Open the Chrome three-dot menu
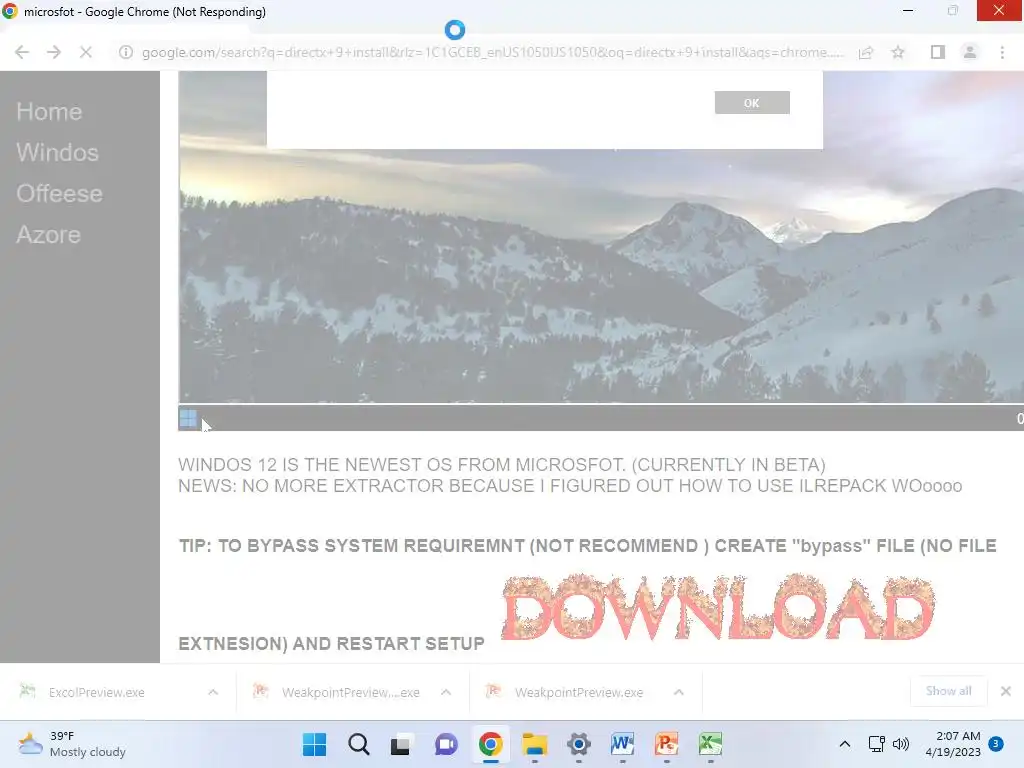 1002,52
